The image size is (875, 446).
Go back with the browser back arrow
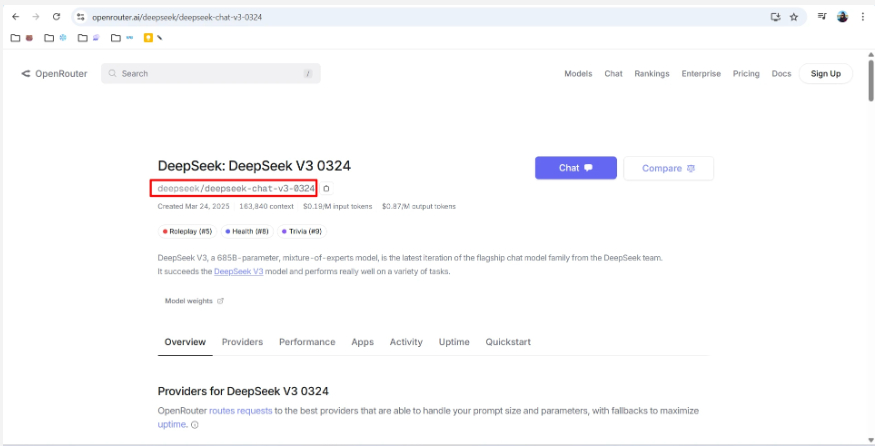pyautogui.click(x=16, y=17)
